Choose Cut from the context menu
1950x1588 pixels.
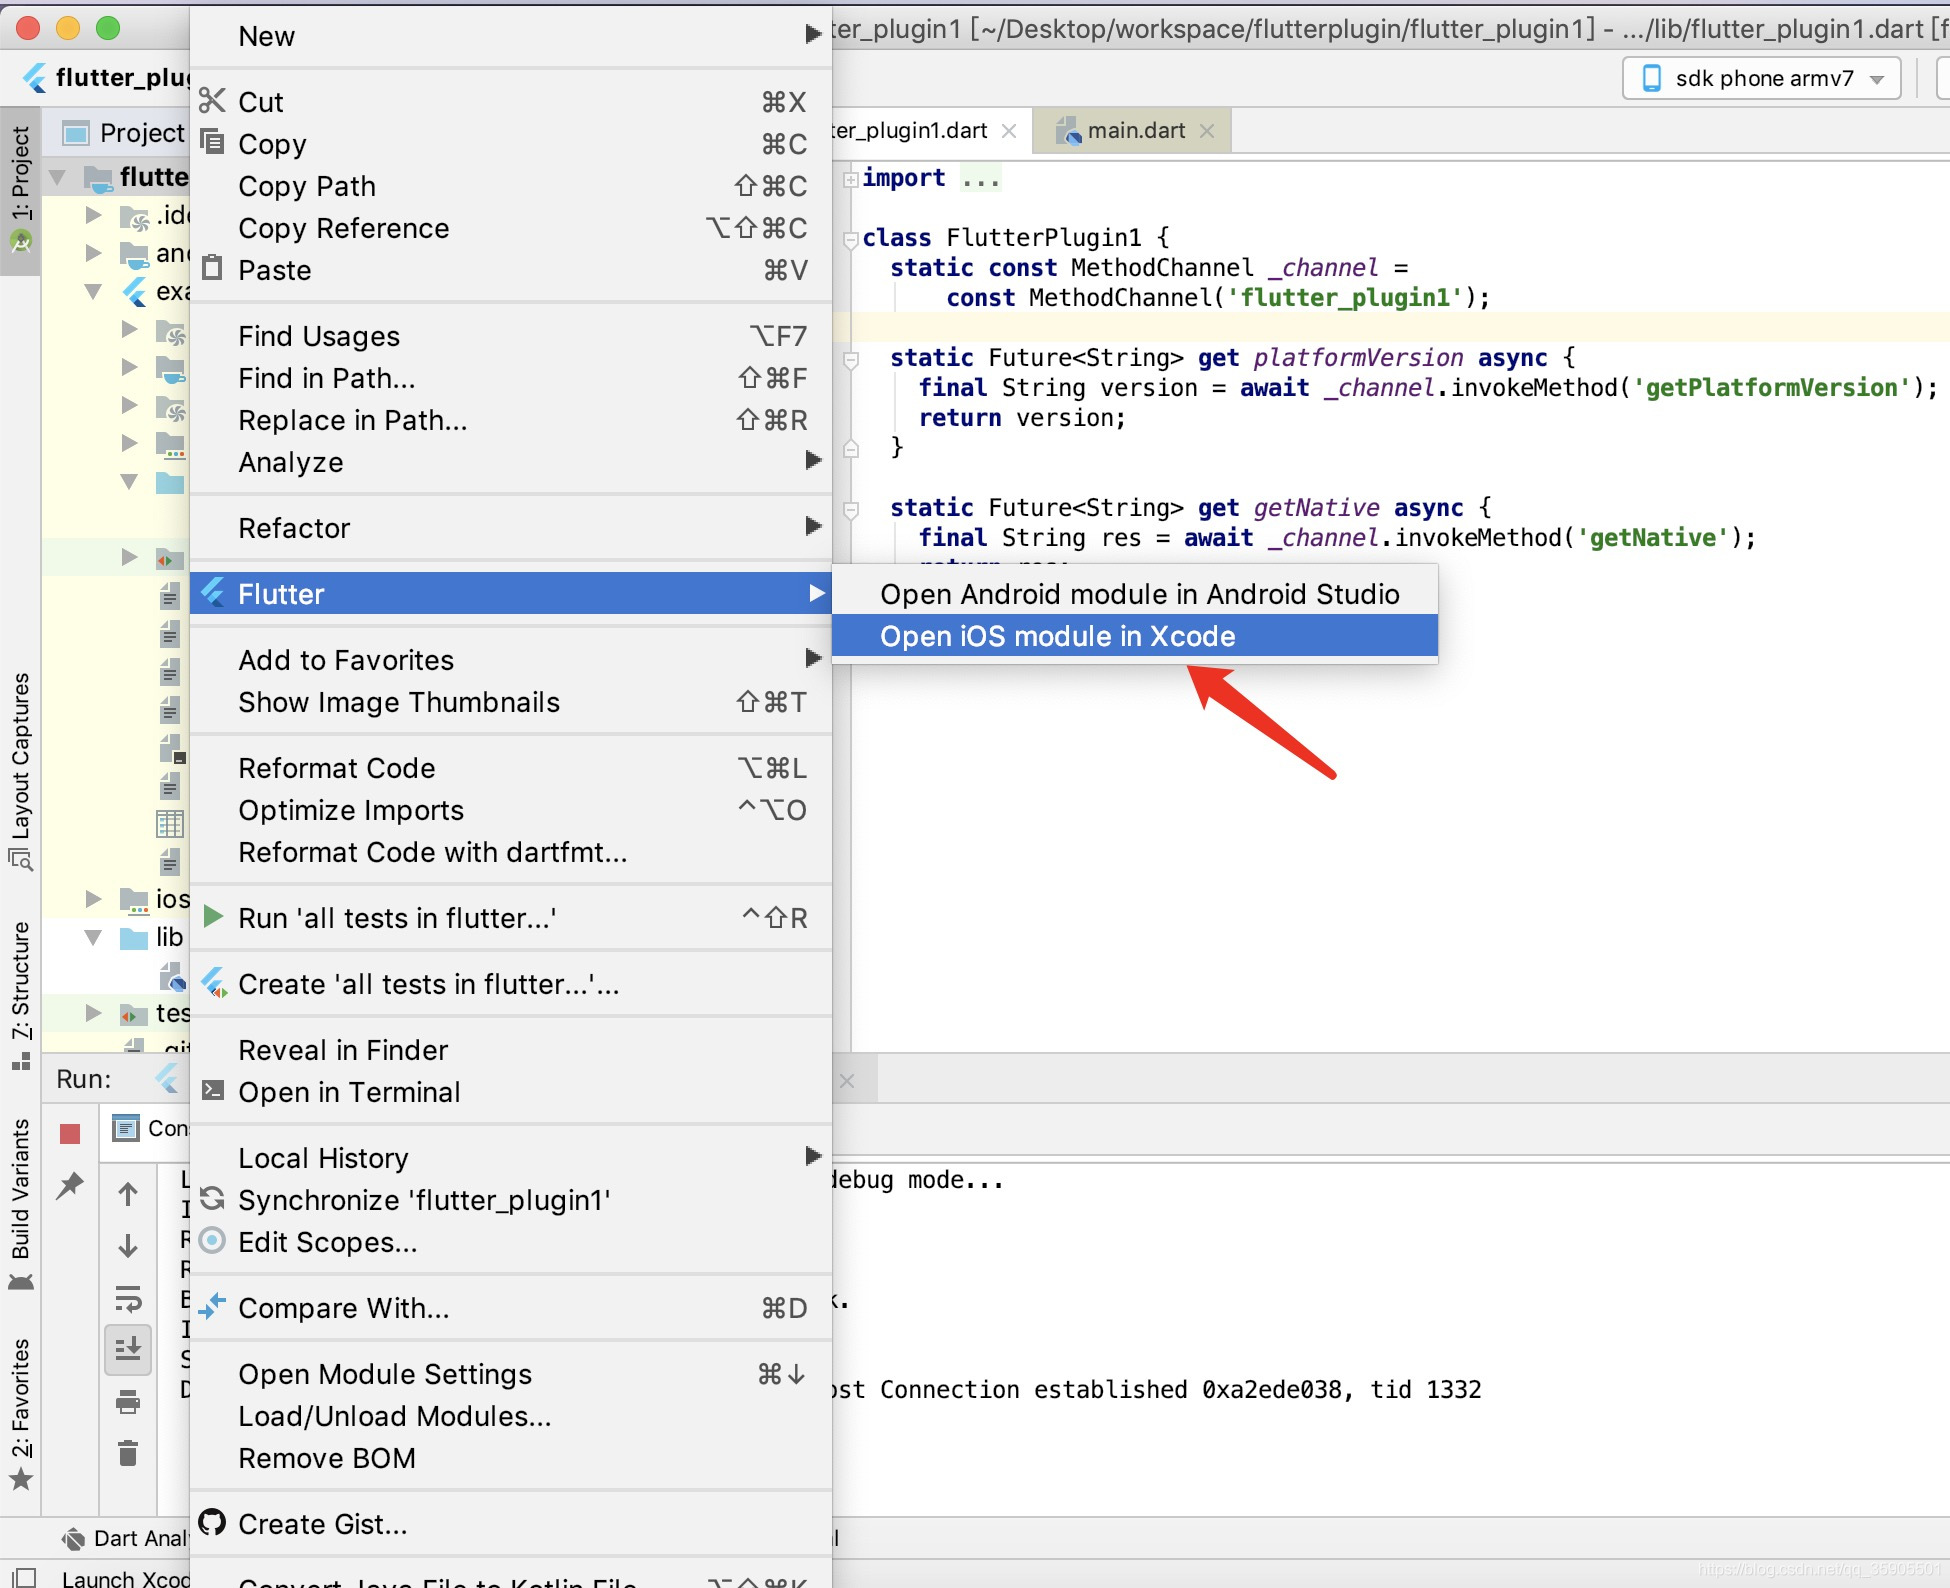[x=511, y=102]
